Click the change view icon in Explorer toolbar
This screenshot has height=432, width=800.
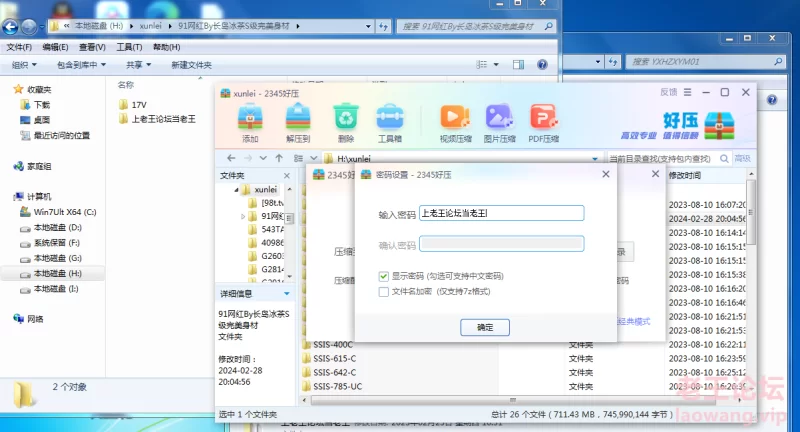[x=481, y=64]
